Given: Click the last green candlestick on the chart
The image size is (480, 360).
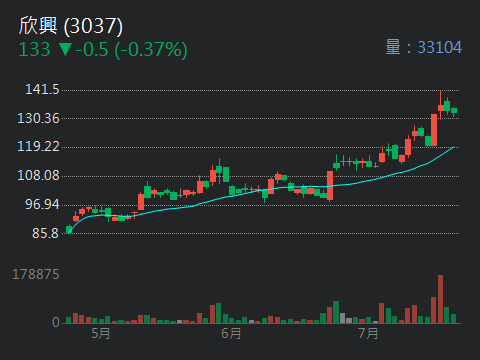Looking at the screenshot, I should pos(454,111).
